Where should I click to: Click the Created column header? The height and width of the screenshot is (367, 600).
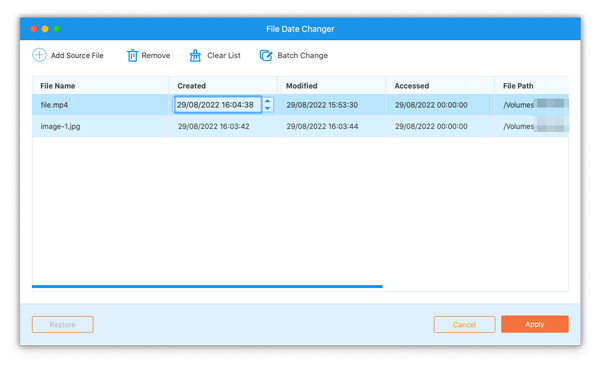[223, 86]
